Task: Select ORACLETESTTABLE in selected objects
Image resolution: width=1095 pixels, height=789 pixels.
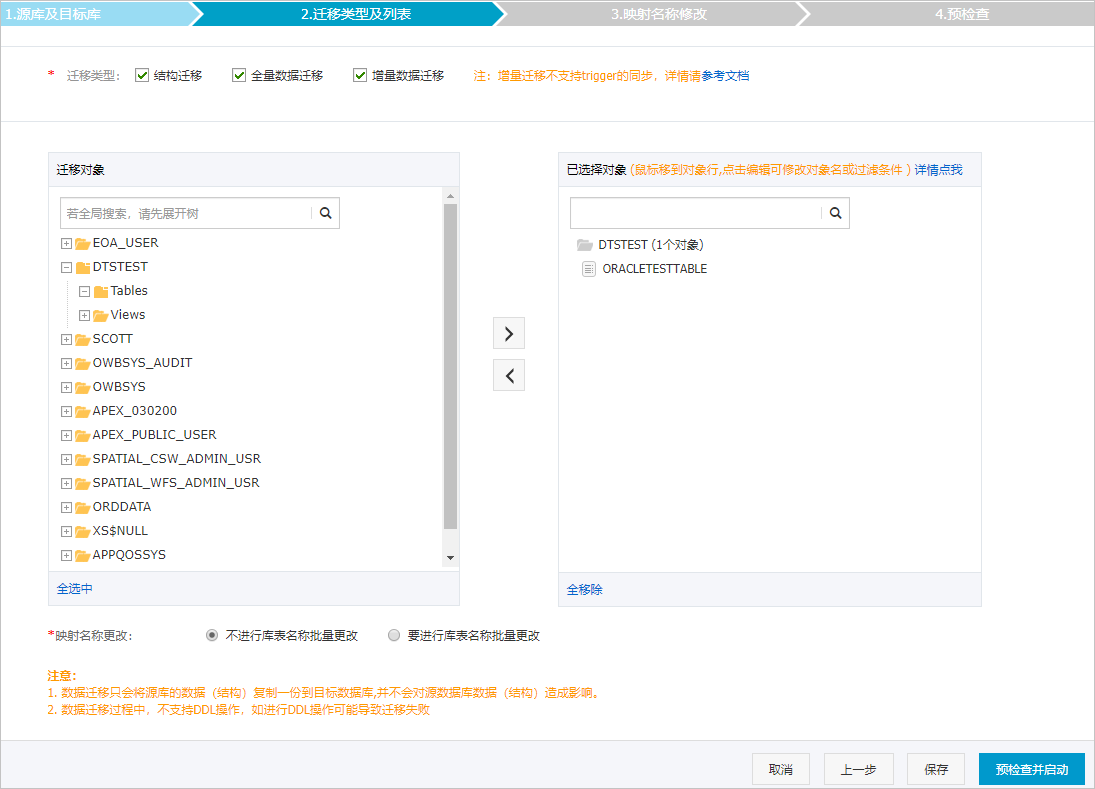Action: [x=654, y=269]
